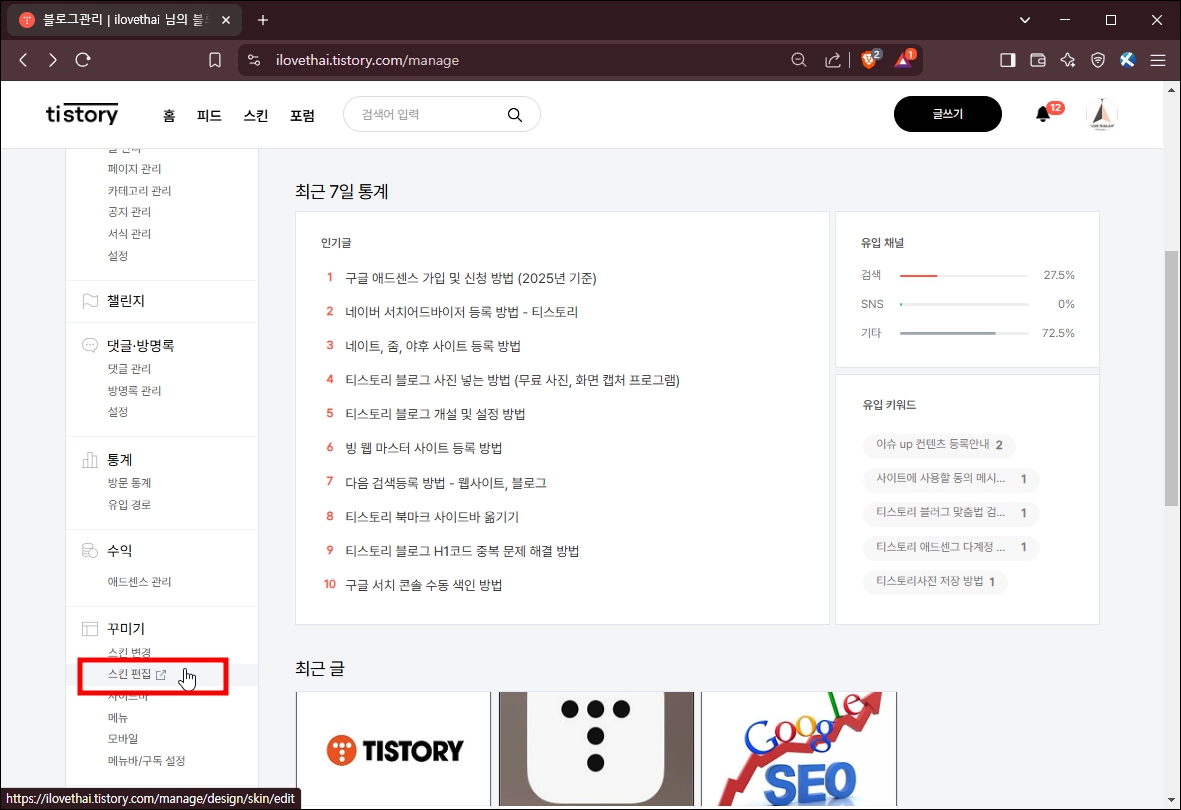Screen dimensions: 1181x810
Task: Open Brave Shields from the address bar
Action: click(x=868, y=59)
